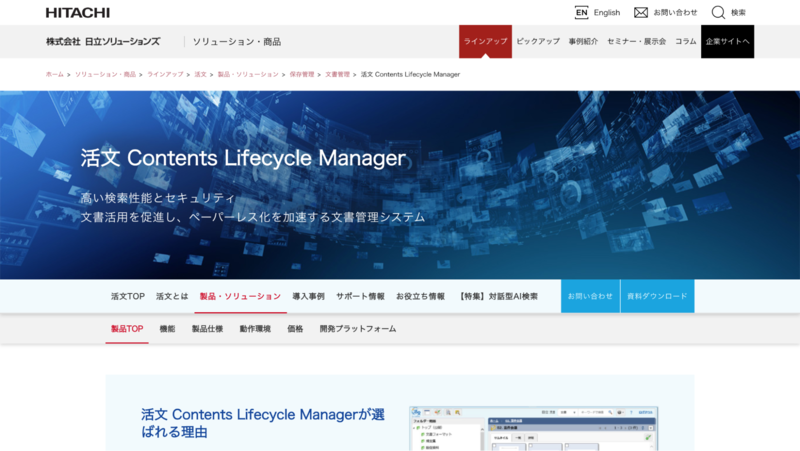Click the blue お問い合わせ button
Image resolution: width=800 pixels, height=451 pixels.
[x=590, y=296]
